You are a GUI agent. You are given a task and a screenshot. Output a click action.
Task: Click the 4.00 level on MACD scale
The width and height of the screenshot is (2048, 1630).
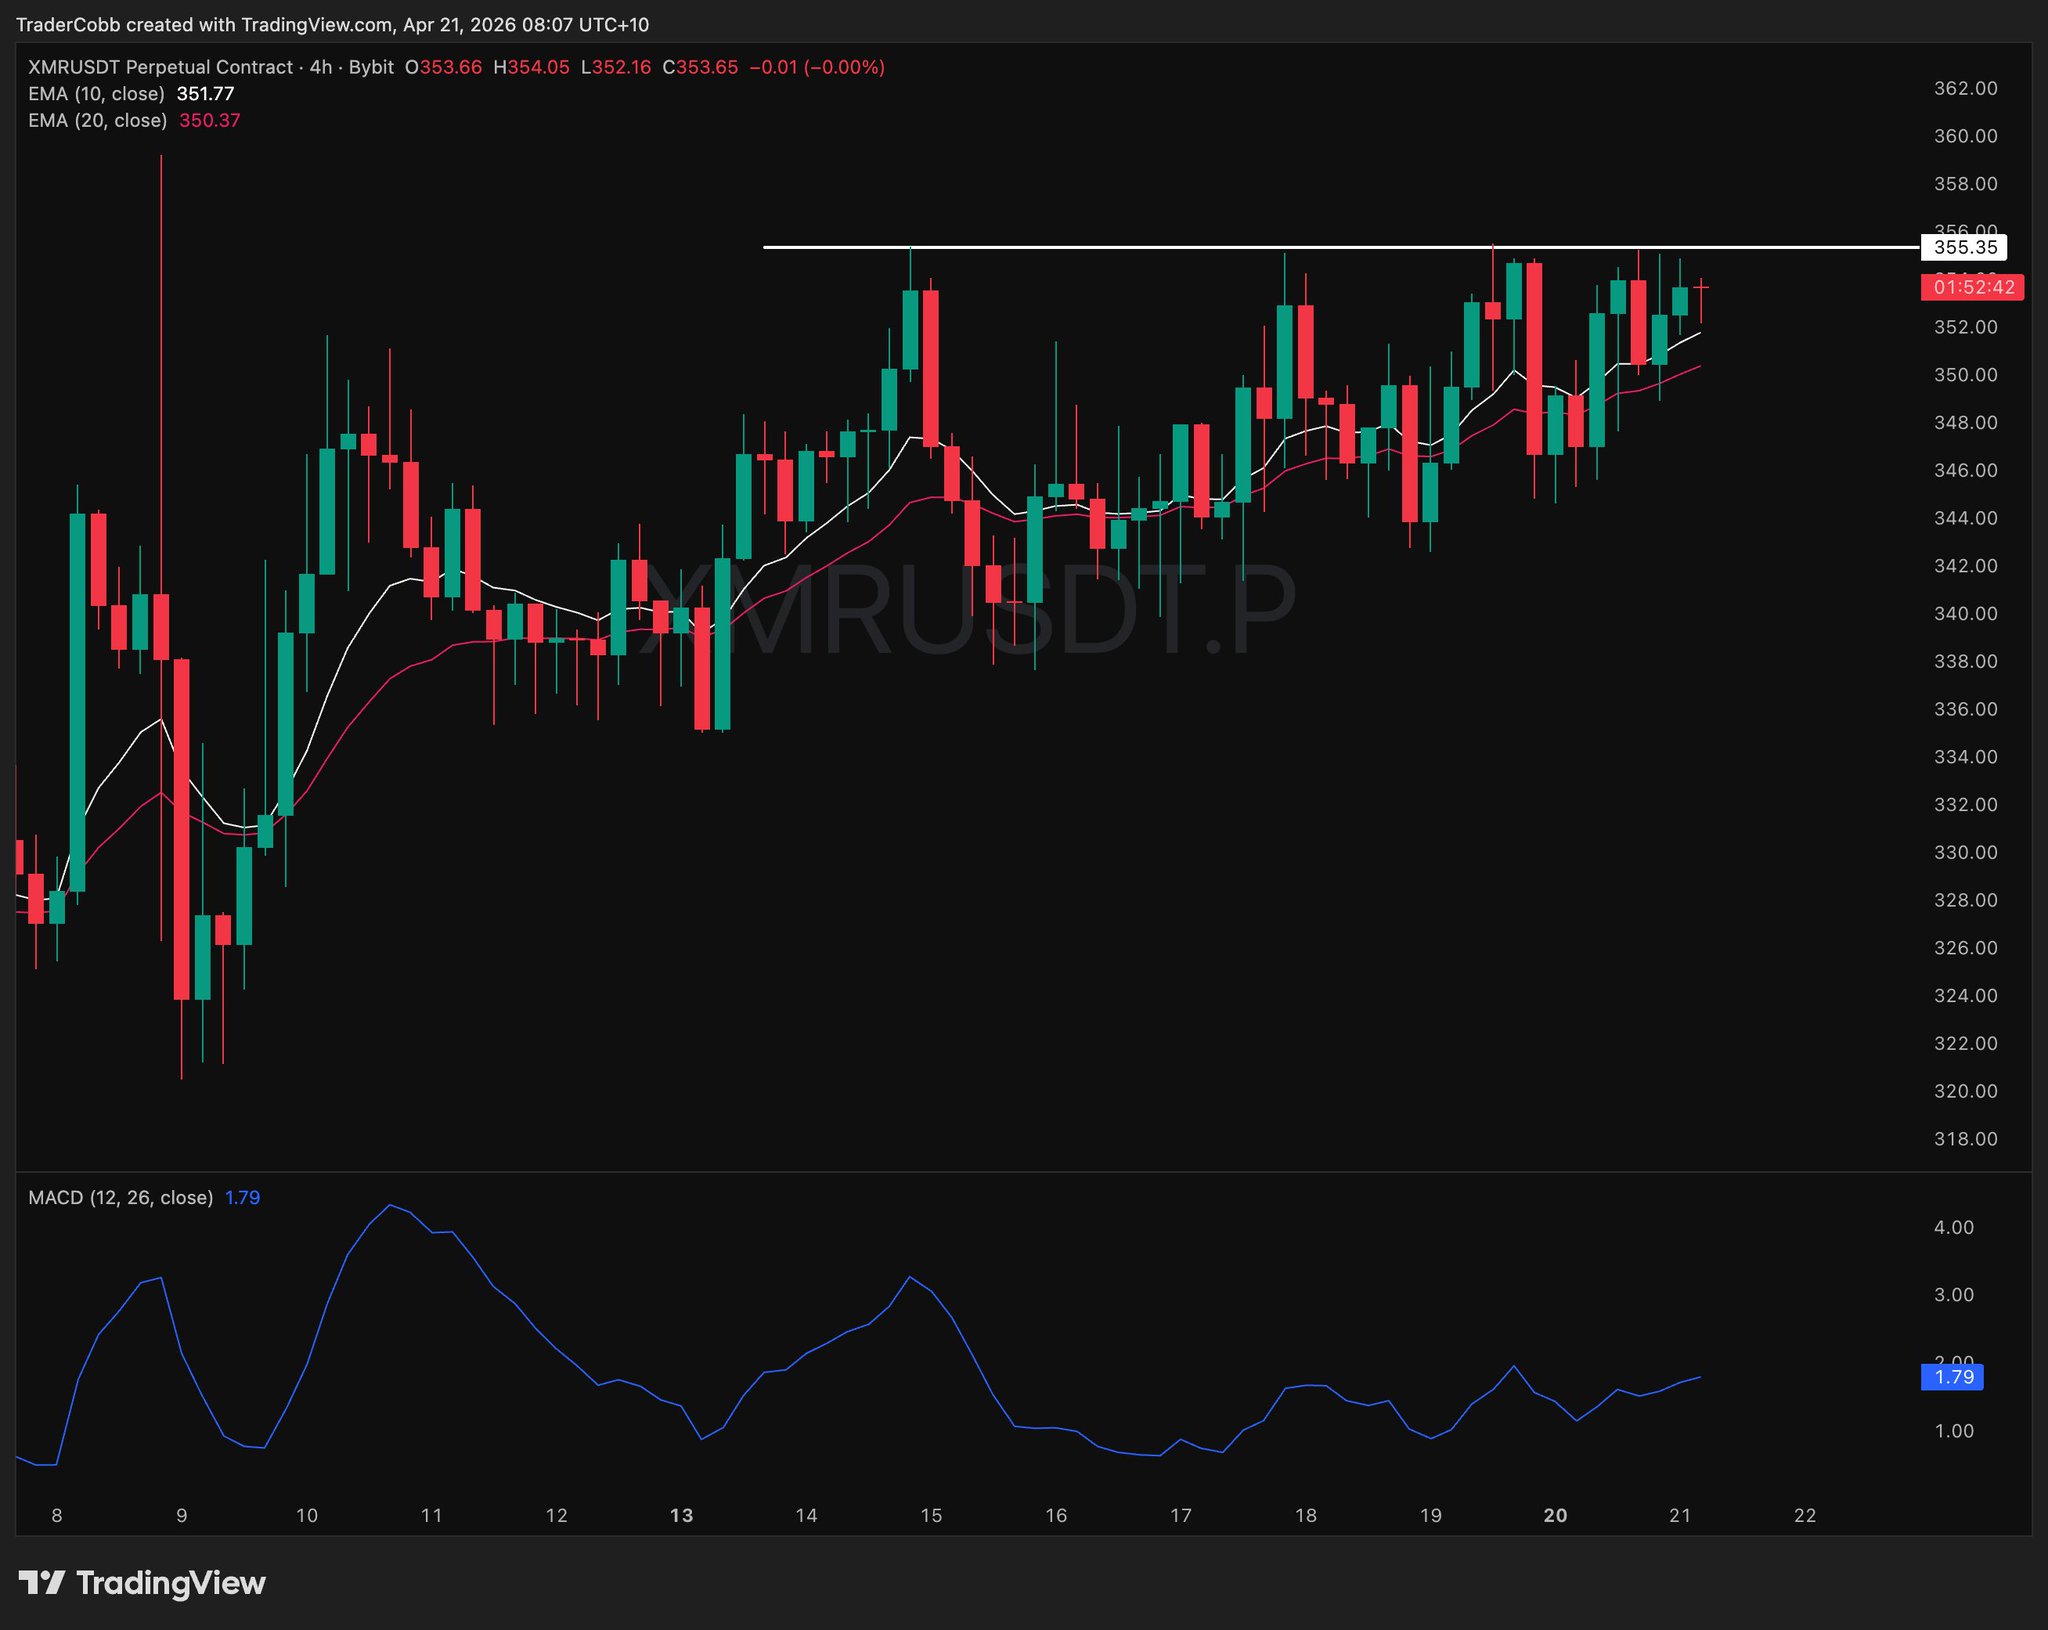[1953, 1227]
